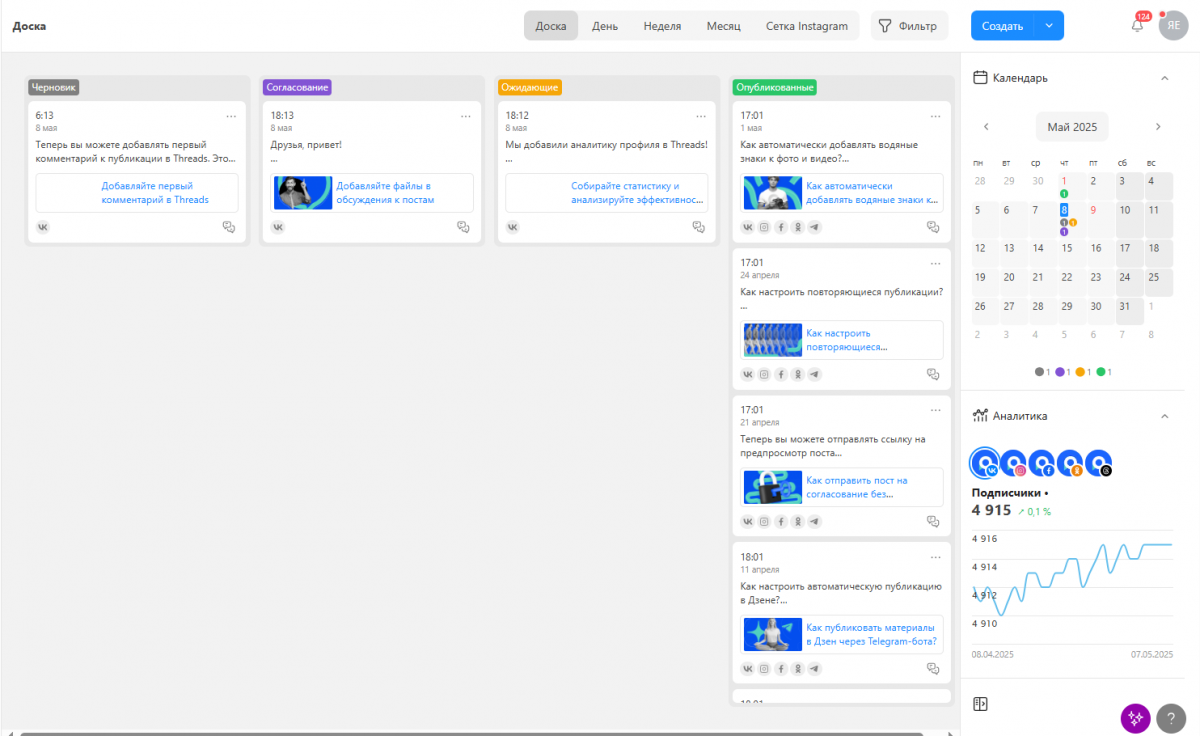Open three-dots menu on Согласование 18:13 card

pos(465,116)
